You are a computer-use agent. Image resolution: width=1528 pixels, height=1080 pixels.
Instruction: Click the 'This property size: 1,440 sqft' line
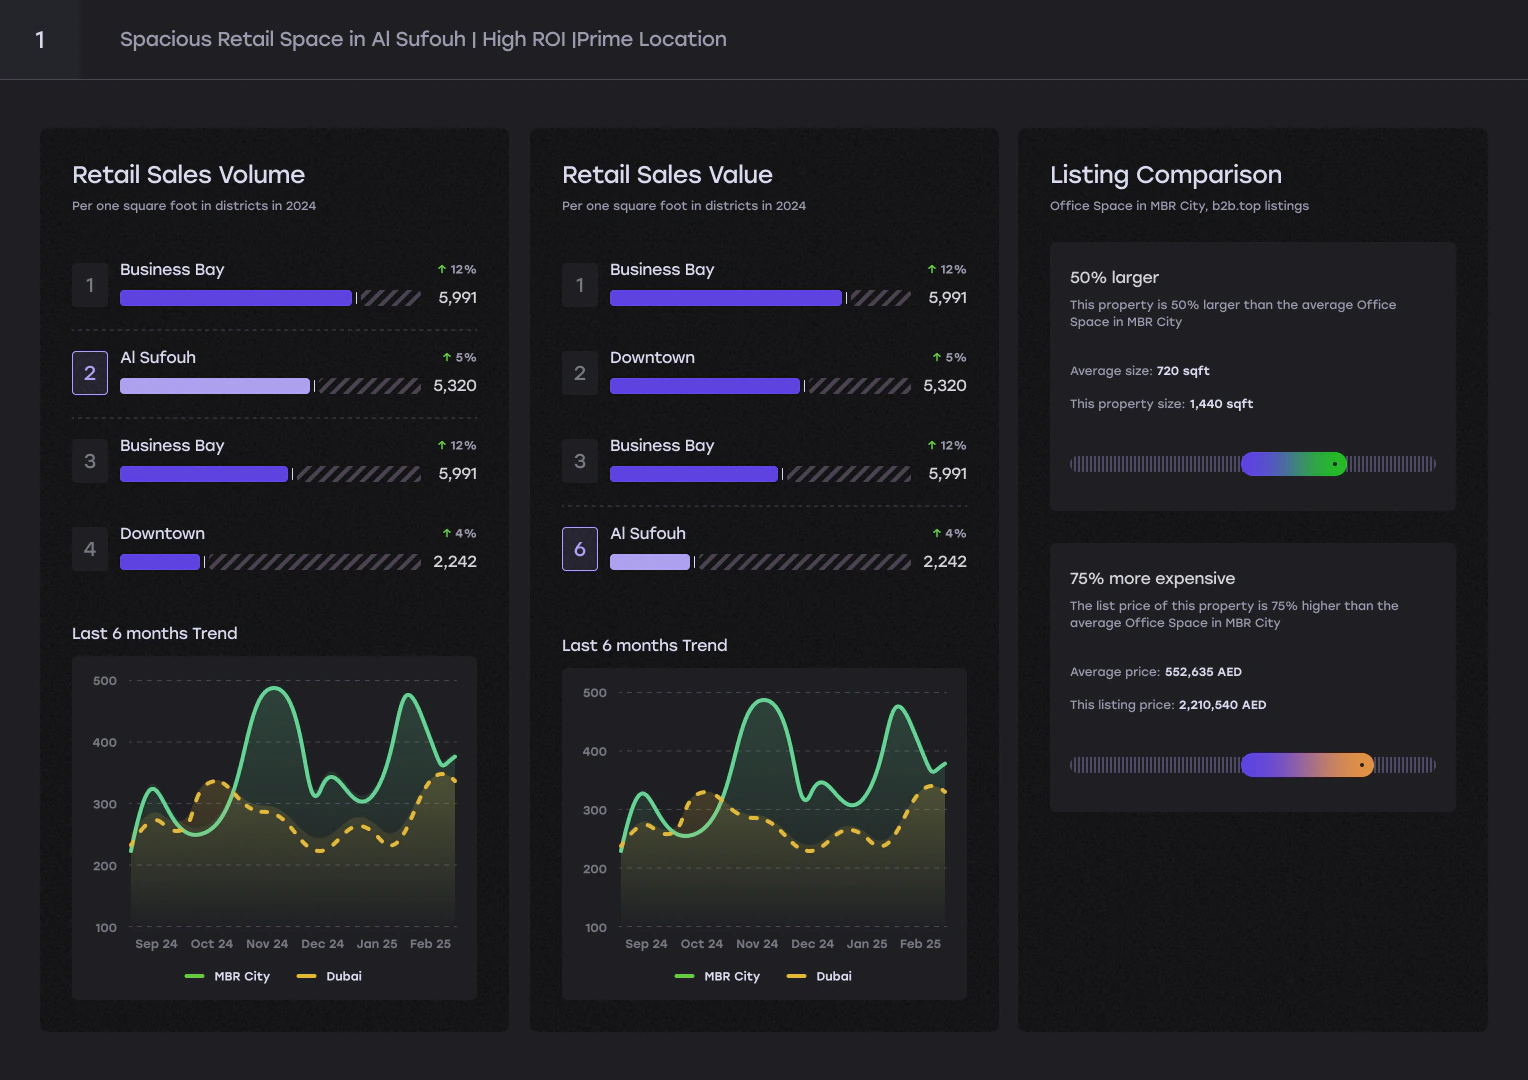(x=1161, y=404)
